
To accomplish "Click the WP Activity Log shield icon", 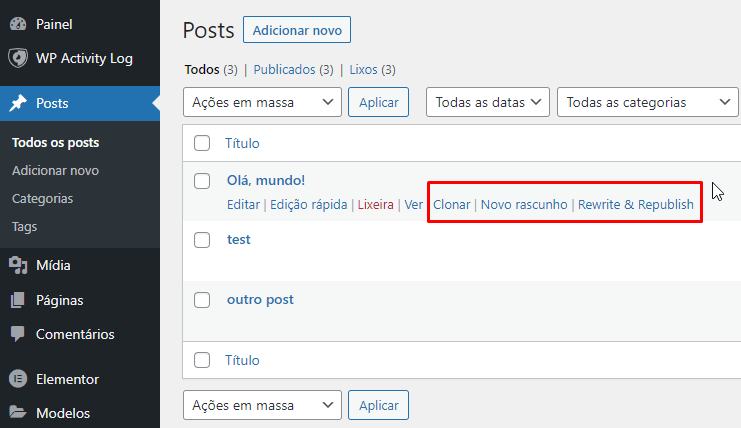I will [18, 58].
